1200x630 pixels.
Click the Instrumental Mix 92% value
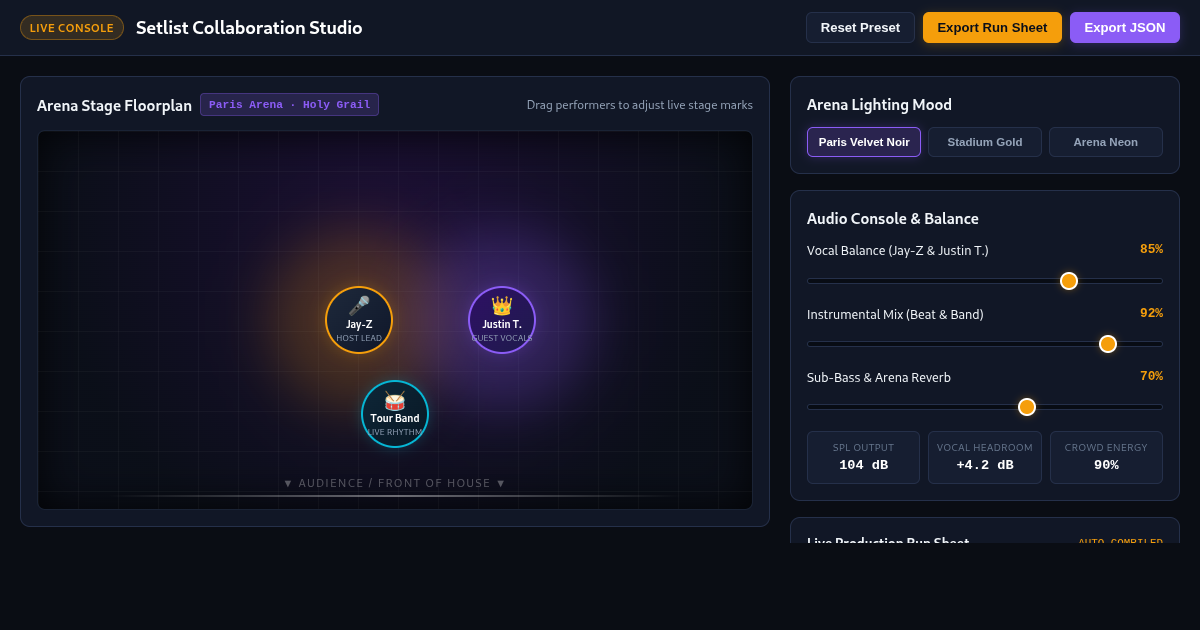1151,313
